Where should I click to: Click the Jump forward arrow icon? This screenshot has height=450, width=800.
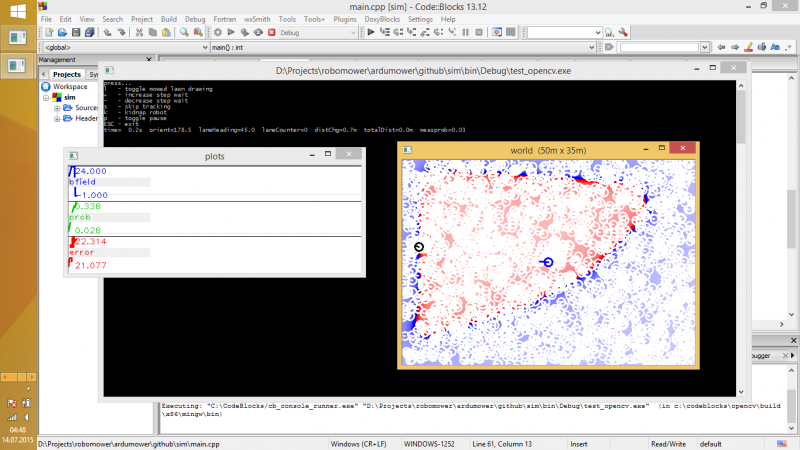(x=735, y=47)
